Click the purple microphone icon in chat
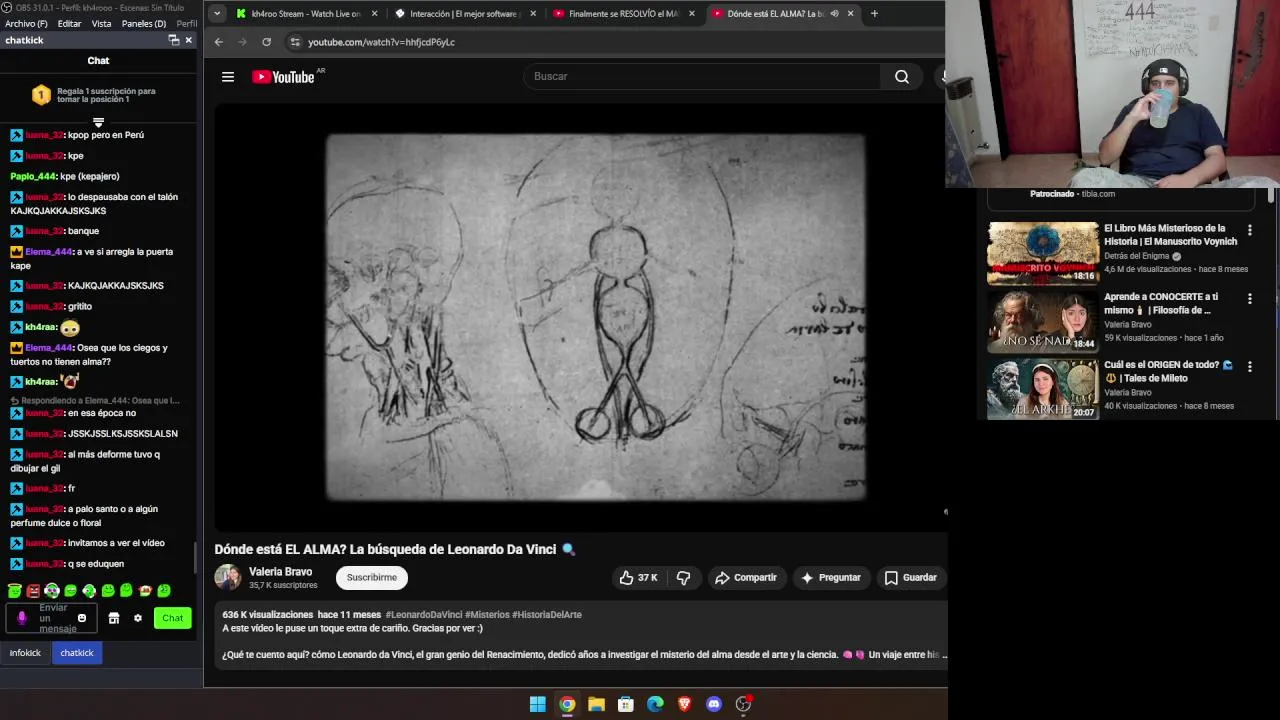The image size is (1280, 720). coord(22,618)
